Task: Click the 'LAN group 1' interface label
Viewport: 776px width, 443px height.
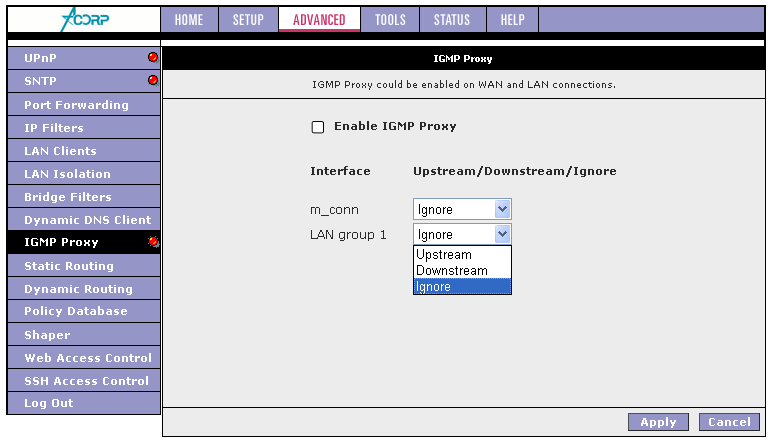Action: [x=348, y=235]
